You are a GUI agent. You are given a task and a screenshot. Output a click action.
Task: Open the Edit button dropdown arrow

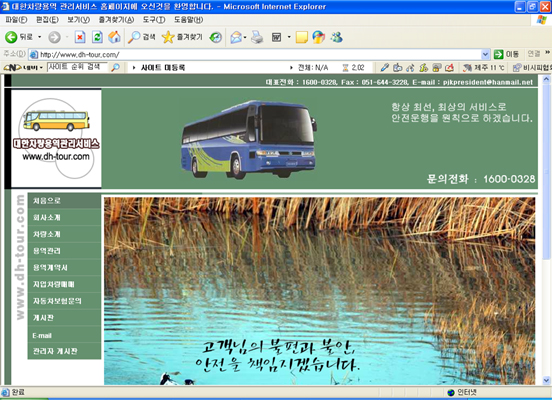coord(289,37)
